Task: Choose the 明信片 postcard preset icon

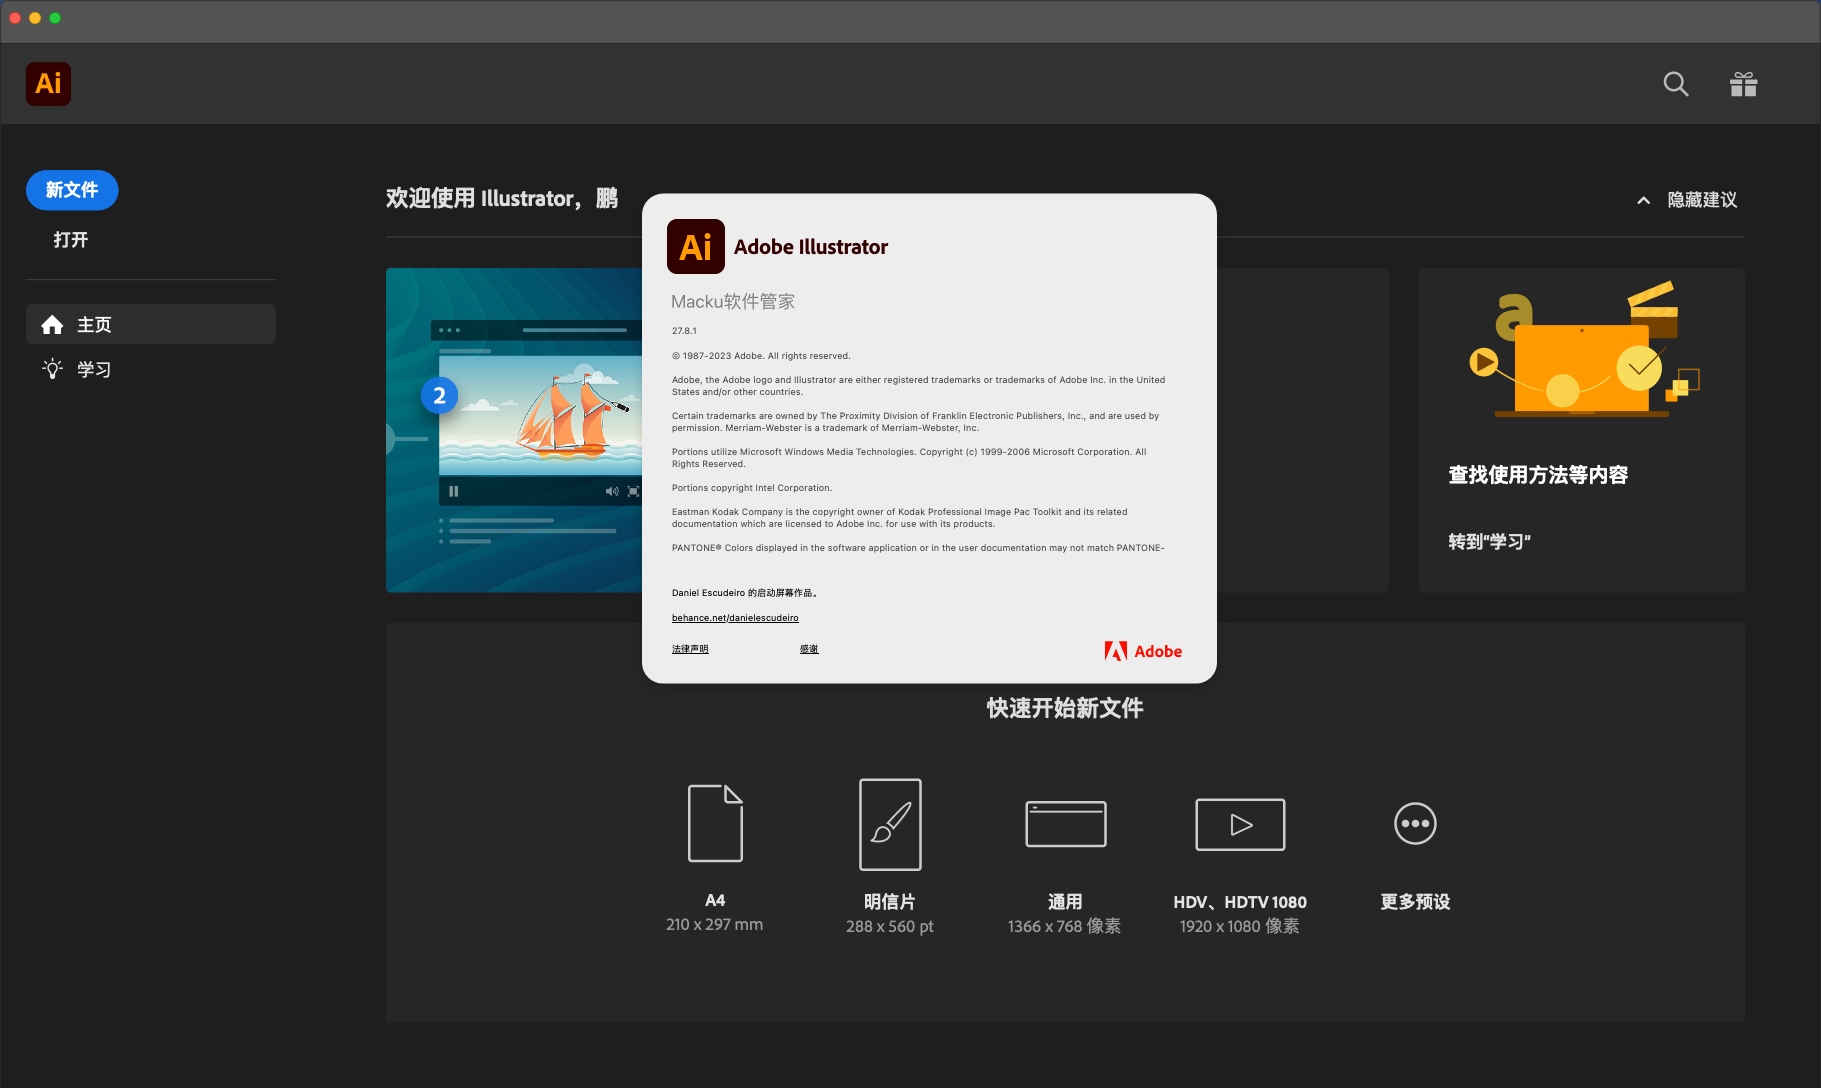Action: pos(890,824)
